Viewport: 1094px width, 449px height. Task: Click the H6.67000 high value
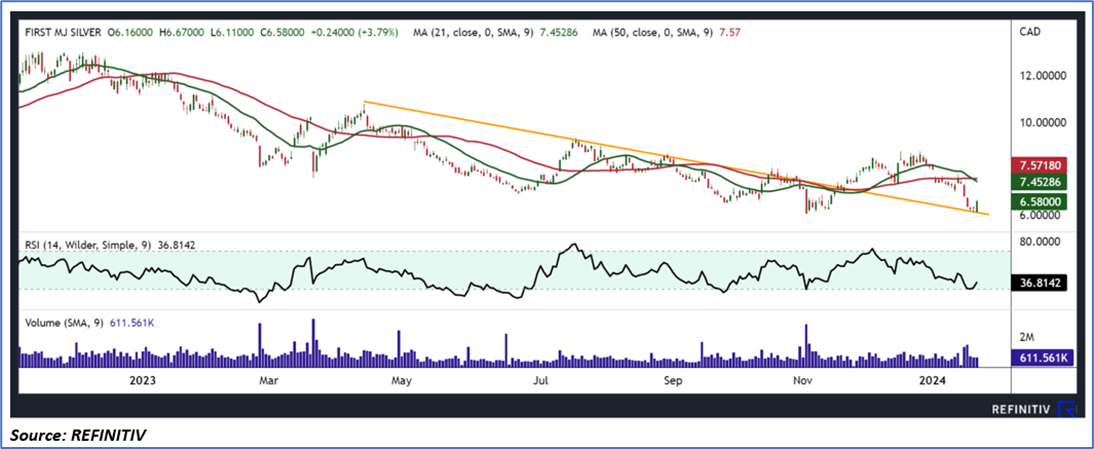pyautogui.click(x=181, y=32)
